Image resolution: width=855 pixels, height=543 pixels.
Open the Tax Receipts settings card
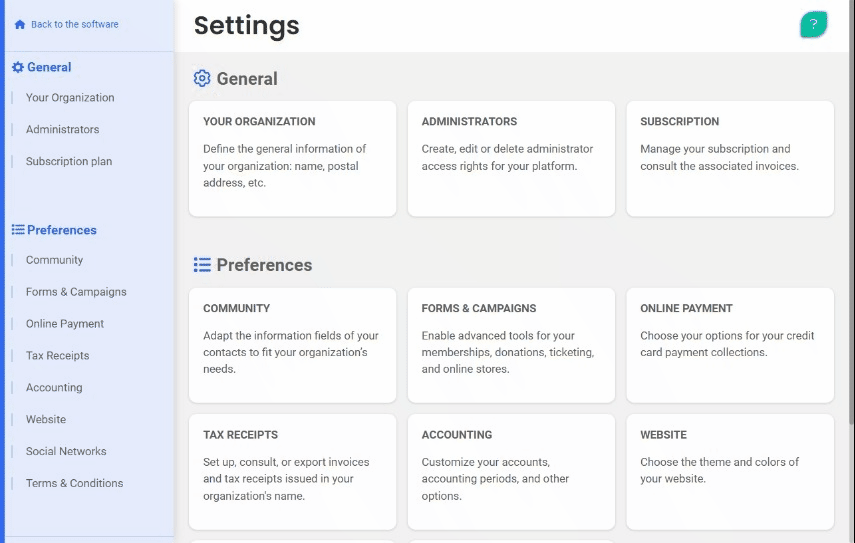click(292, 471)
